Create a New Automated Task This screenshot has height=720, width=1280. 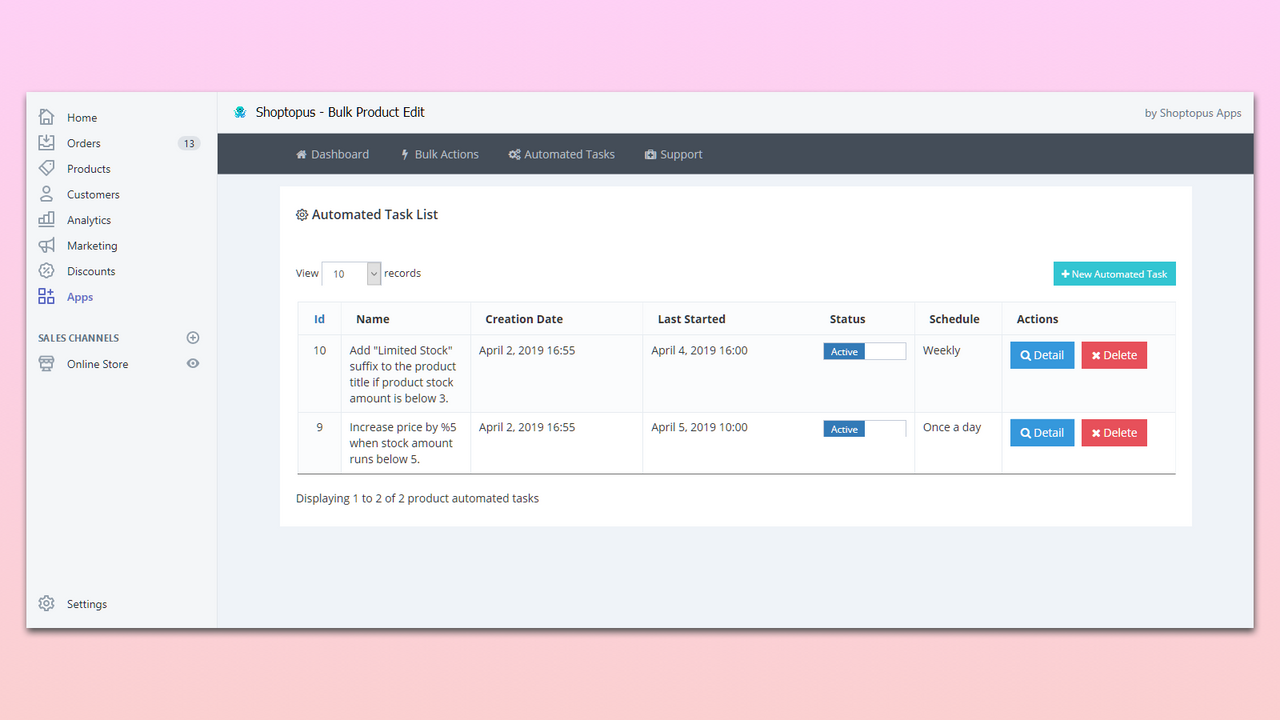(1114, 274)
